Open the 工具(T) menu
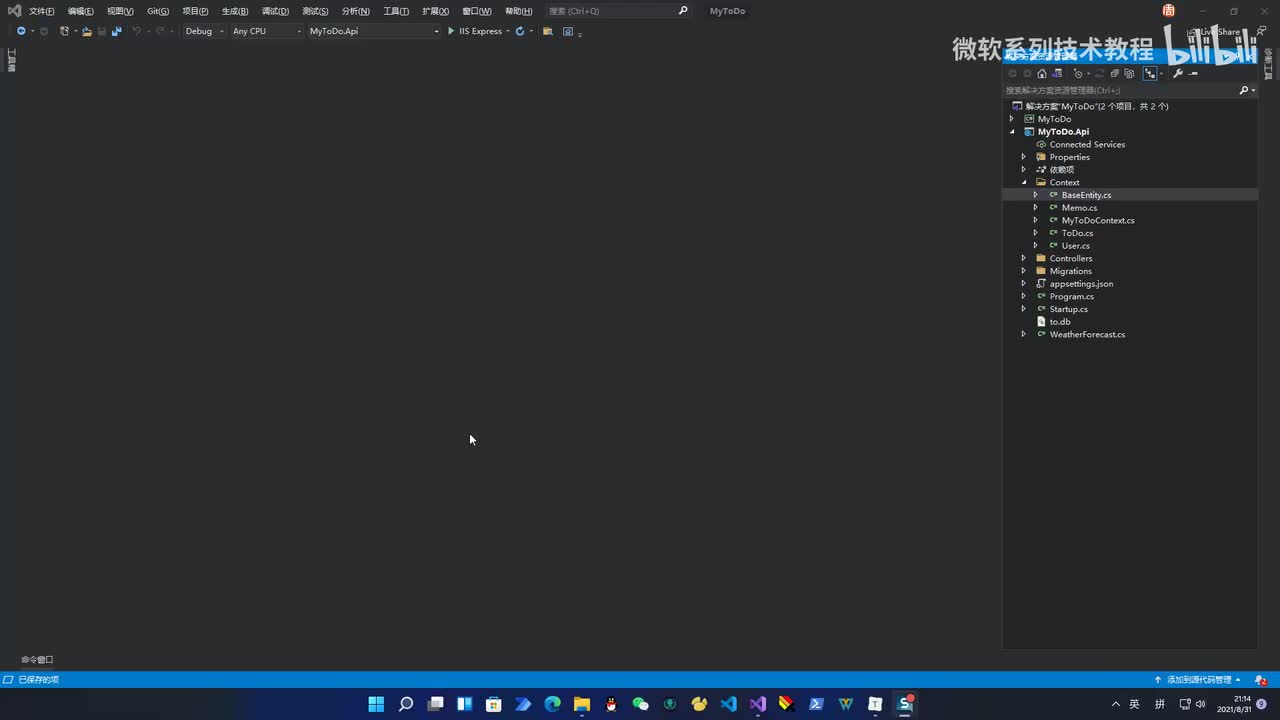 [396, 11]
